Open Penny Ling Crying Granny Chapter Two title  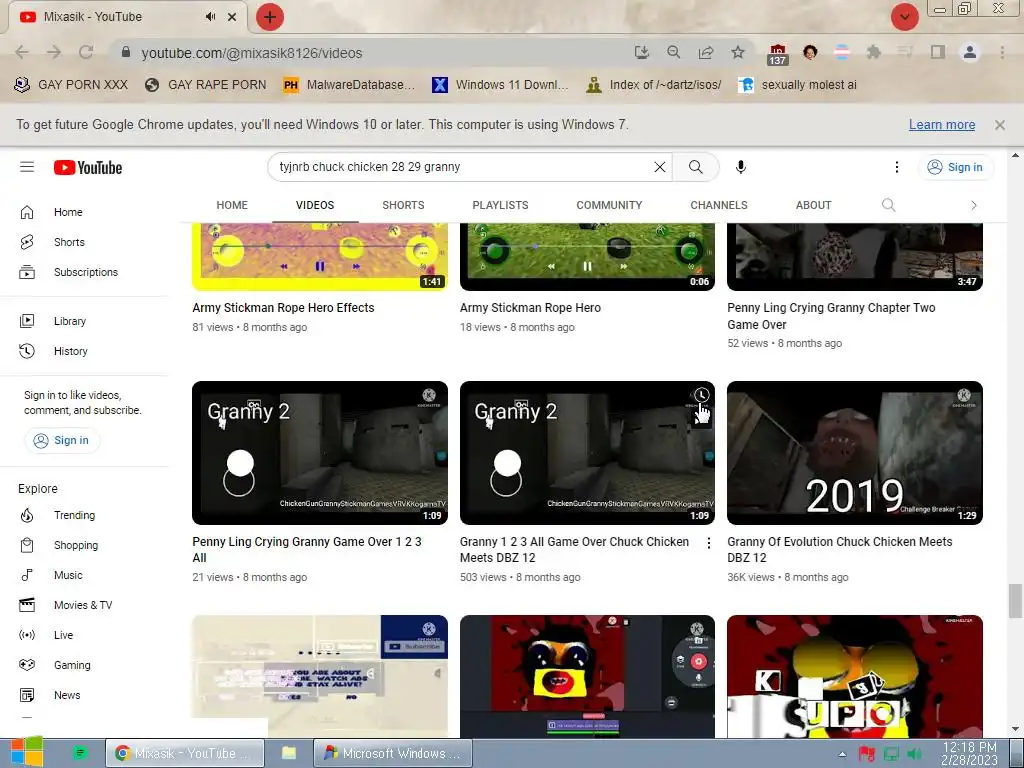click(x=831, y=316)
